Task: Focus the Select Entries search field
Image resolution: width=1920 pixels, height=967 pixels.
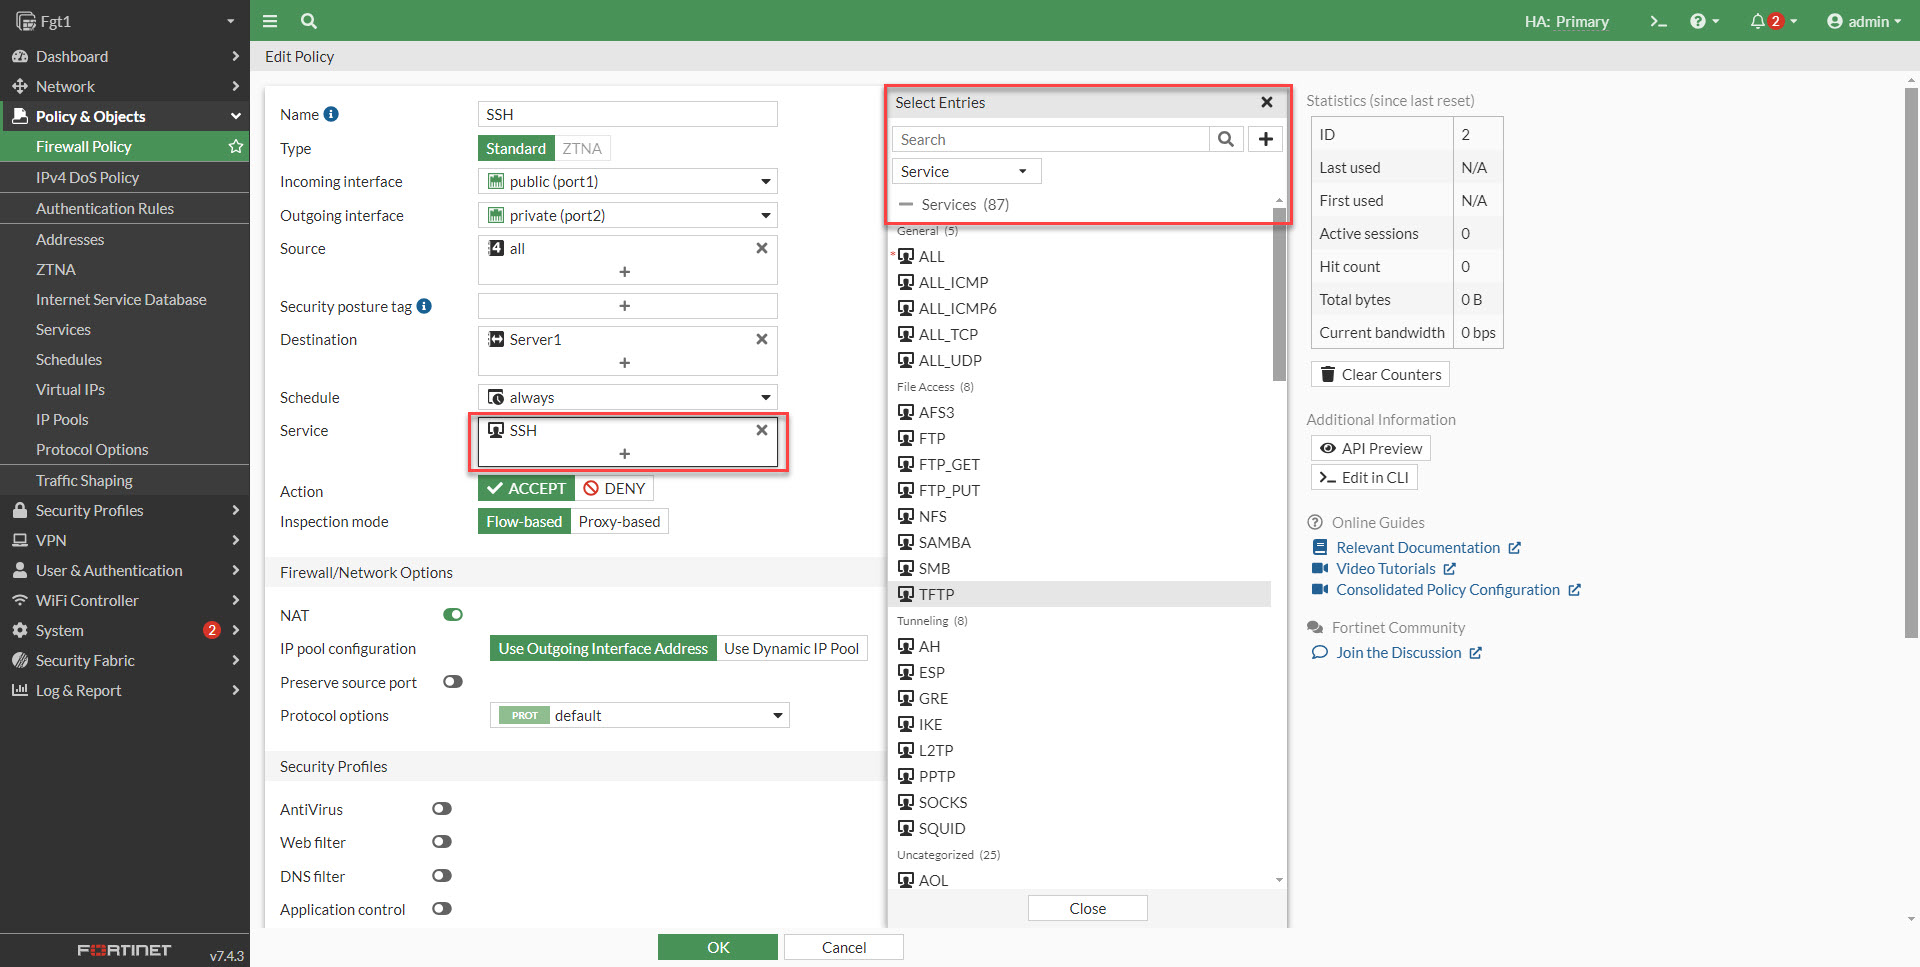Action: 1051,139
